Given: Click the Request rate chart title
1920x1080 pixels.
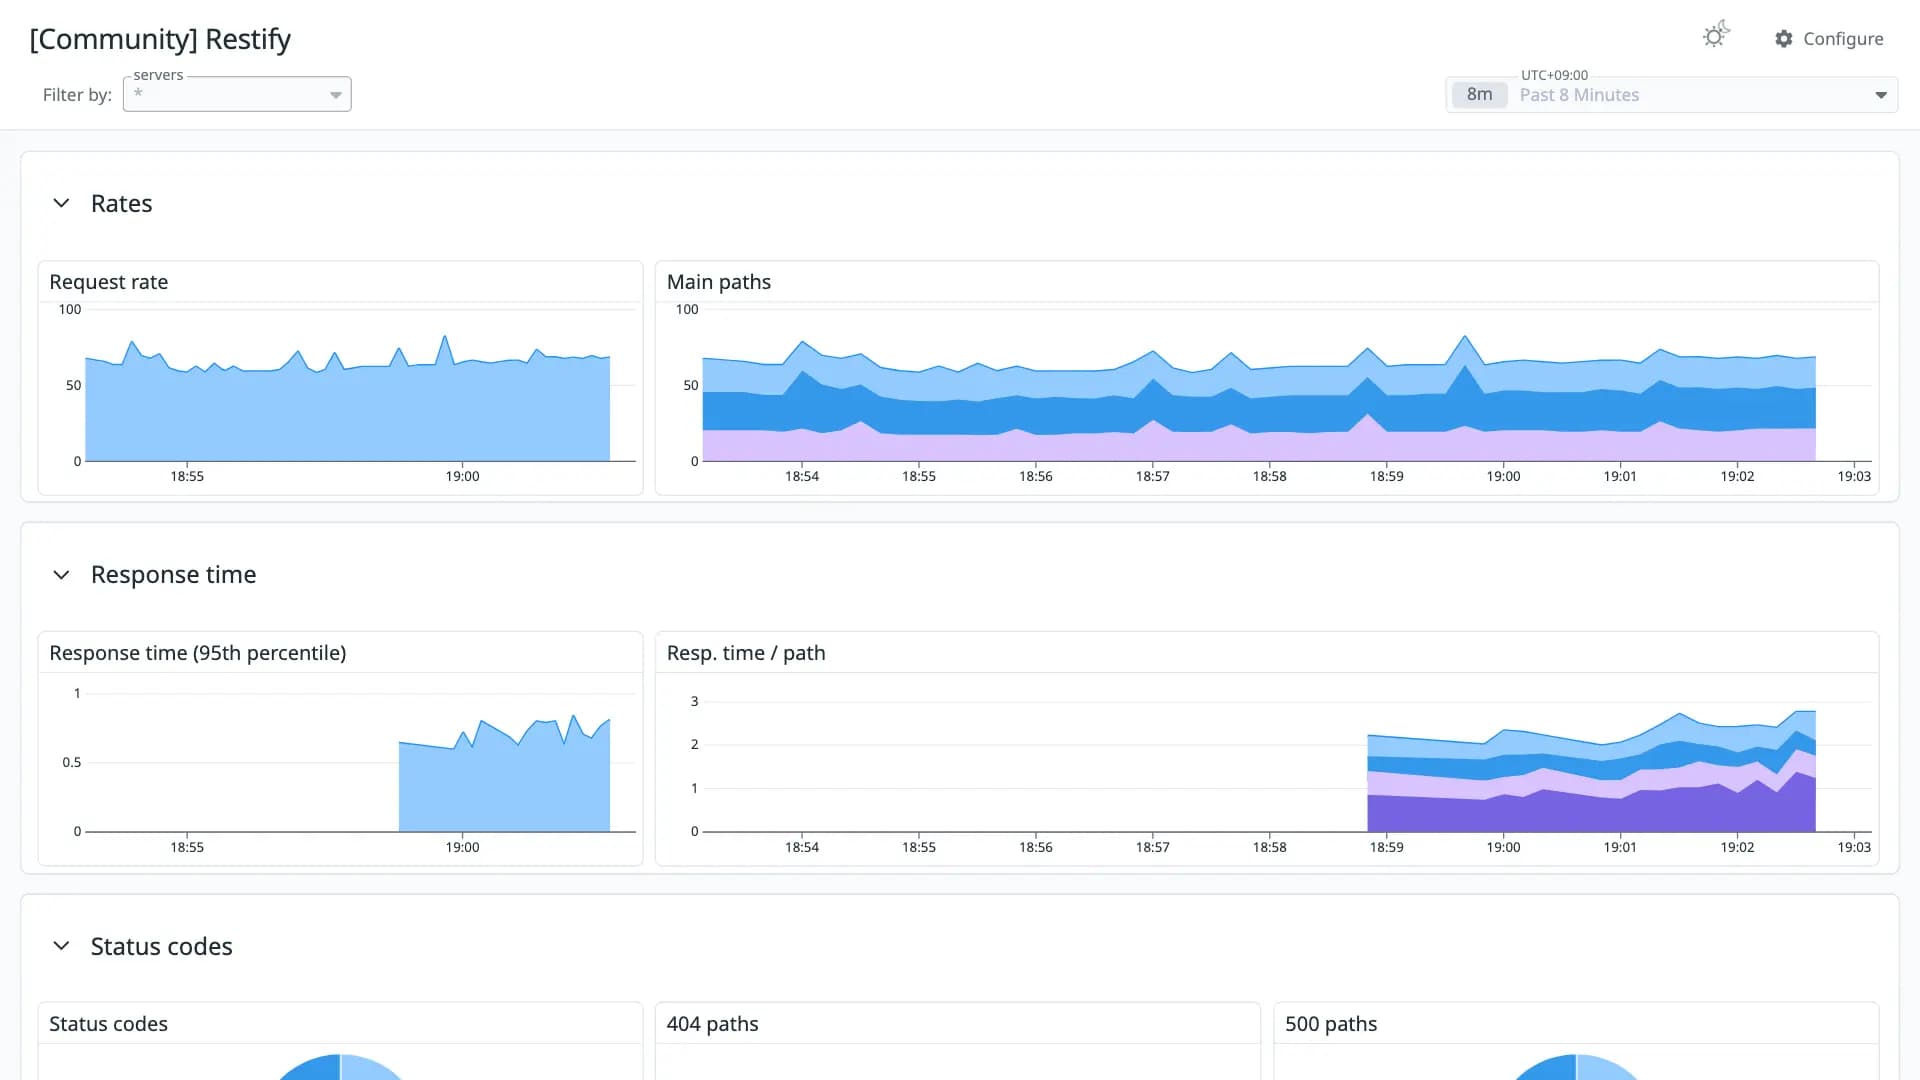Looking at the screenshot, I should click(108, 282).
